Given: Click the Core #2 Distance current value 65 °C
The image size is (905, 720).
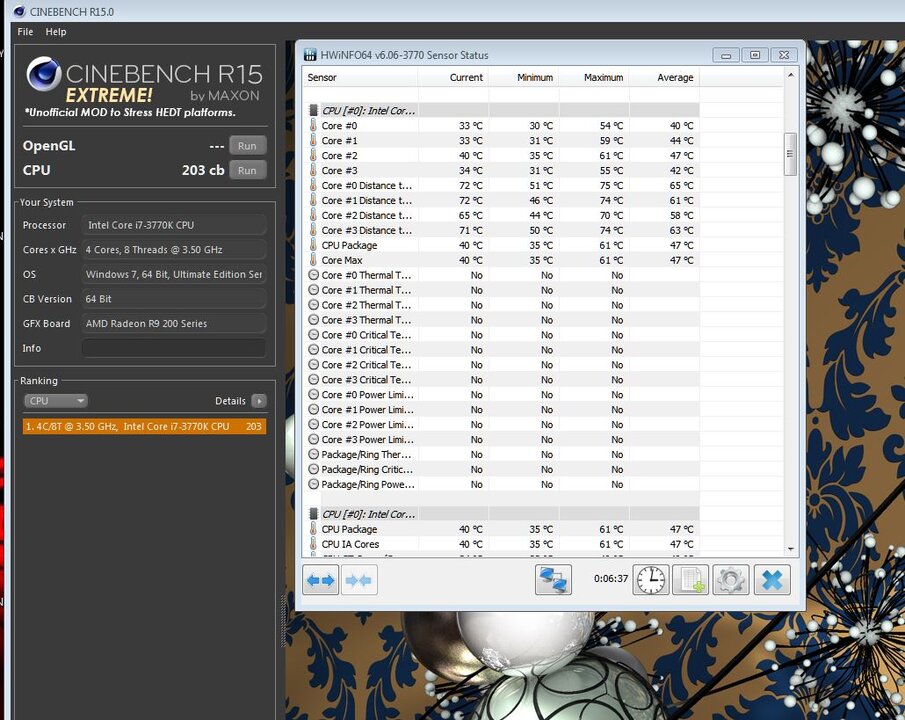Looking at the screenshot, I should click(470, 215).
